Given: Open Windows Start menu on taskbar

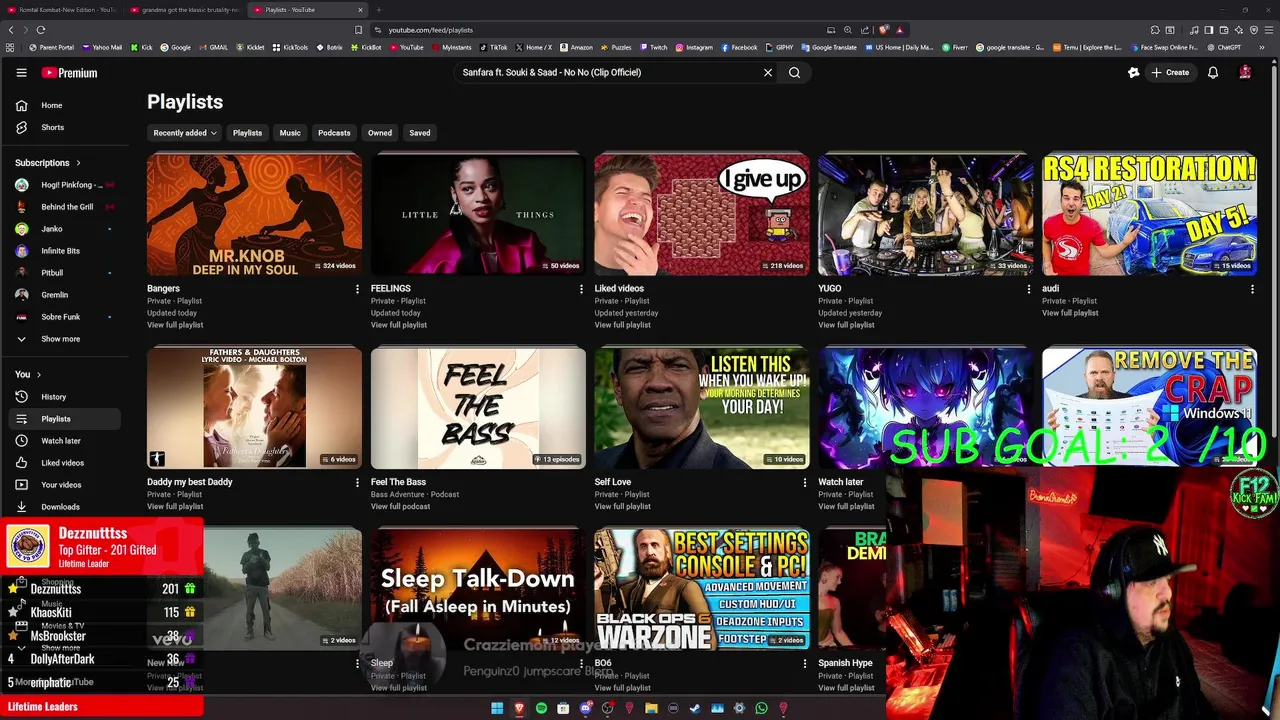Looking at the screenshot, I should (x=497, y=708).
